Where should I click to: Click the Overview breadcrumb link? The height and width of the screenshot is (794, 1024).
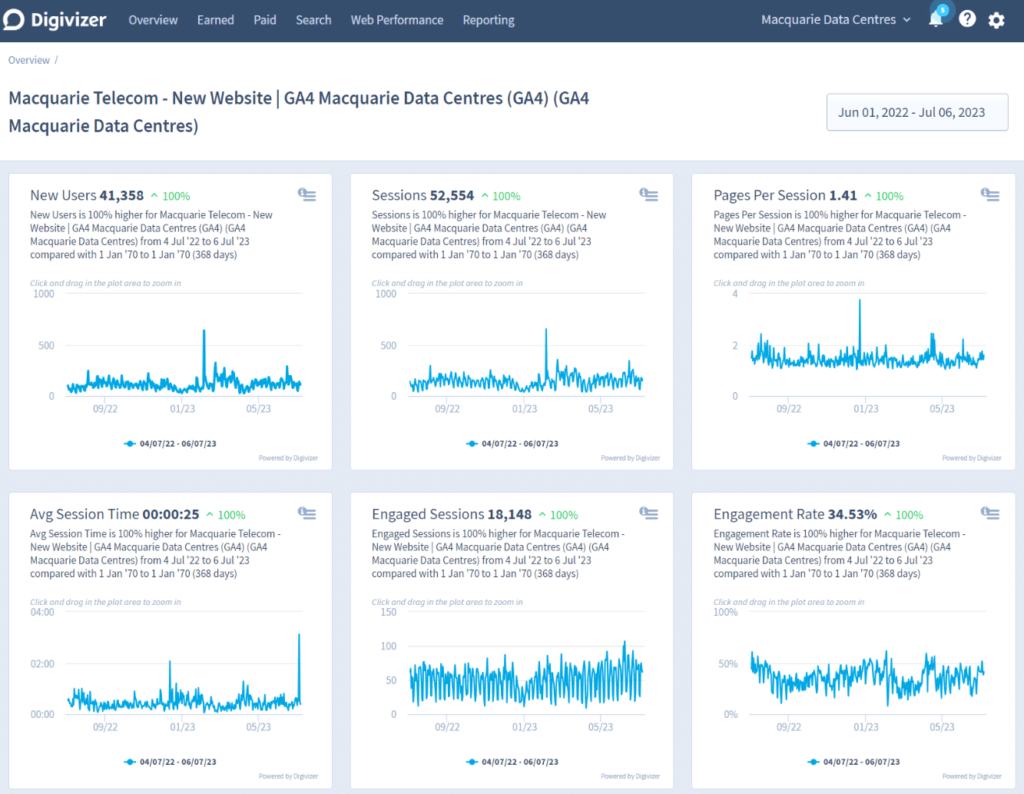click(x=29, y=60)
